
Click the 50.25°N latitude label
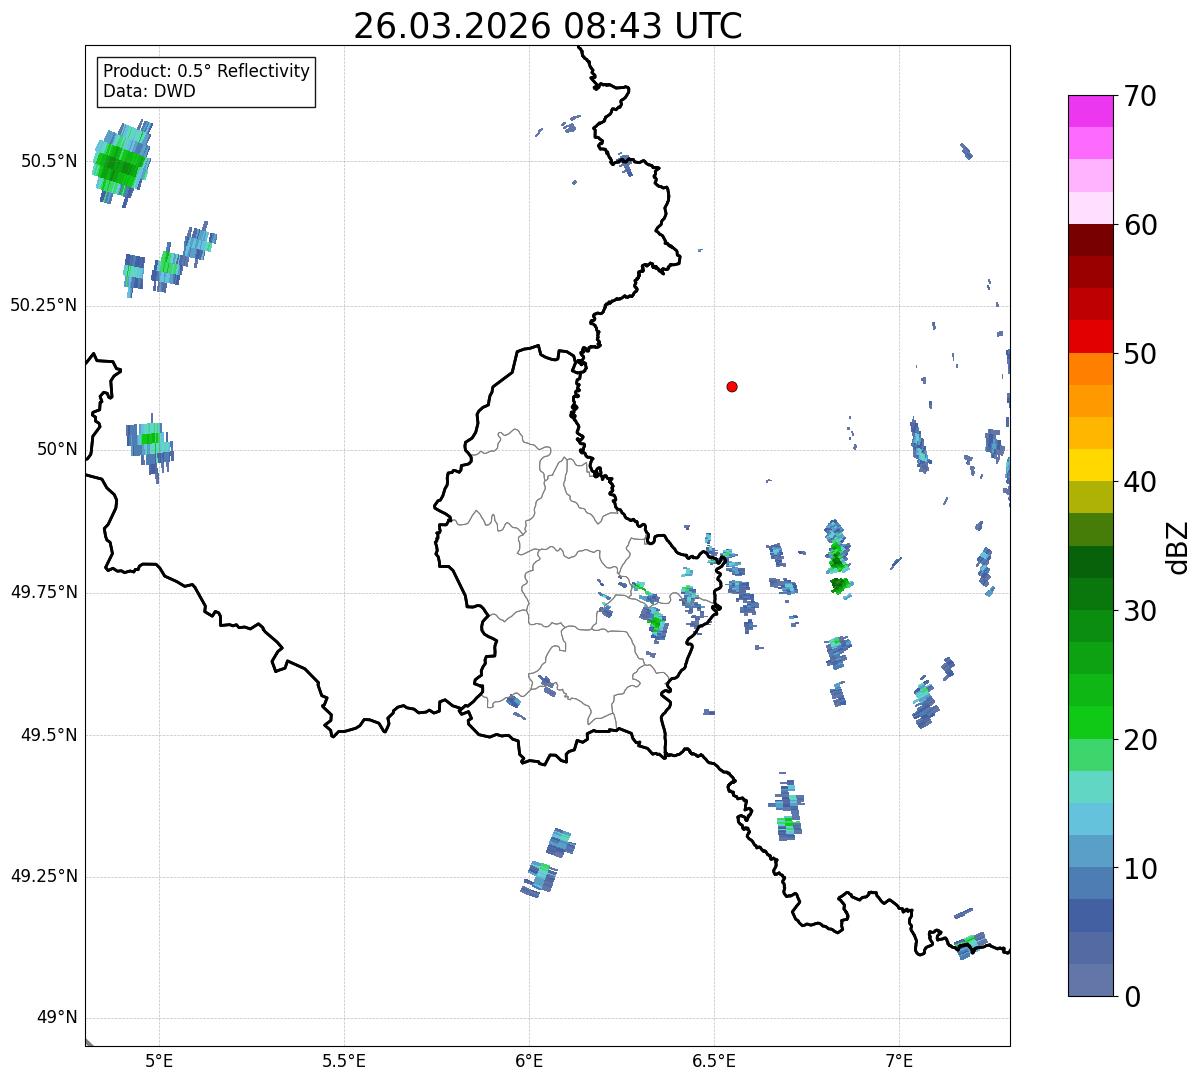(x=43, y=305)
